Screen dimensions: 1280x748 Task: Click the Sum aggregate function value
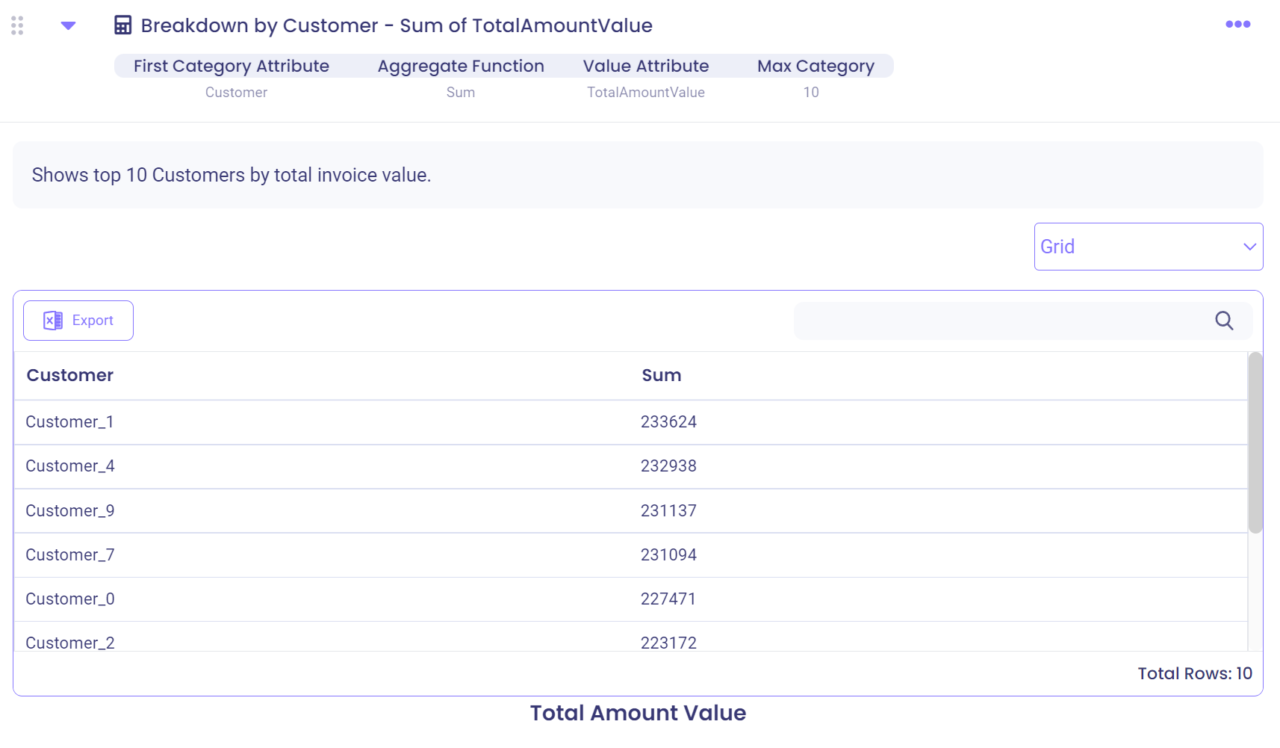tap(461, 92)
